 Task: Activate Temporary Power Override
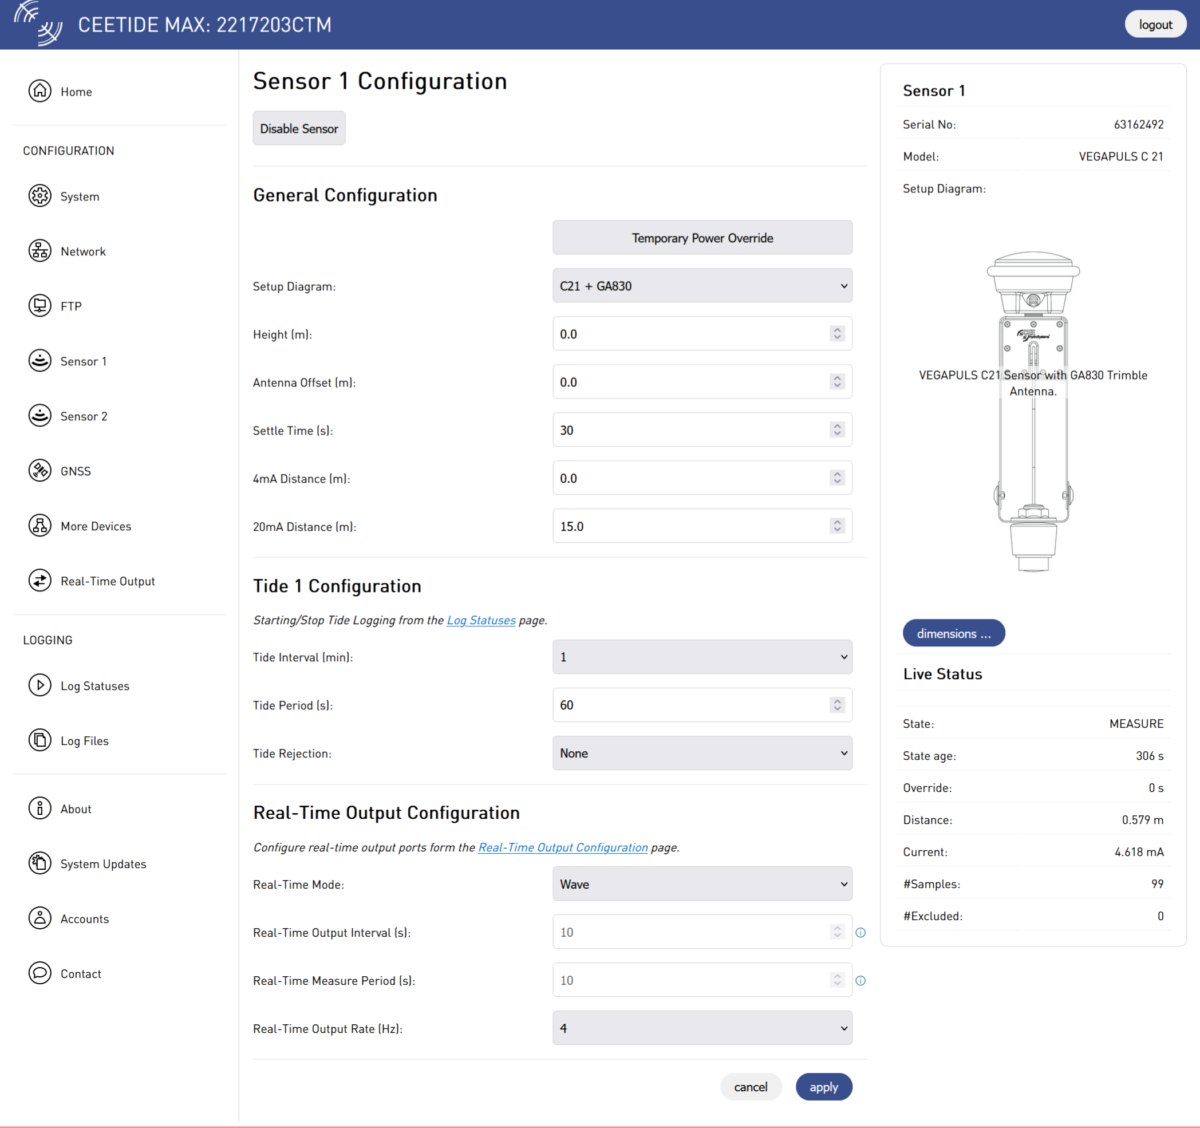pyautogui.click(x=702, y=238)
